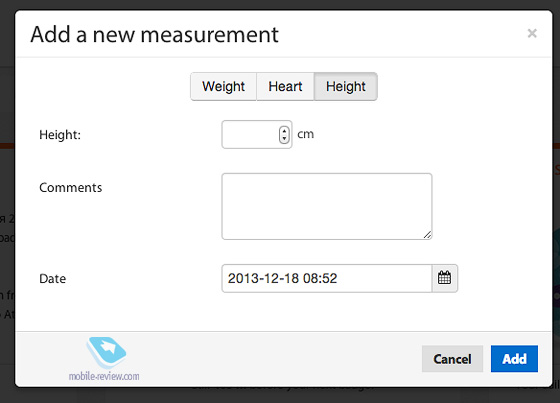Click the Add a new measurement title
Viewport: 560px width, 403px height.
pos(154,35)
